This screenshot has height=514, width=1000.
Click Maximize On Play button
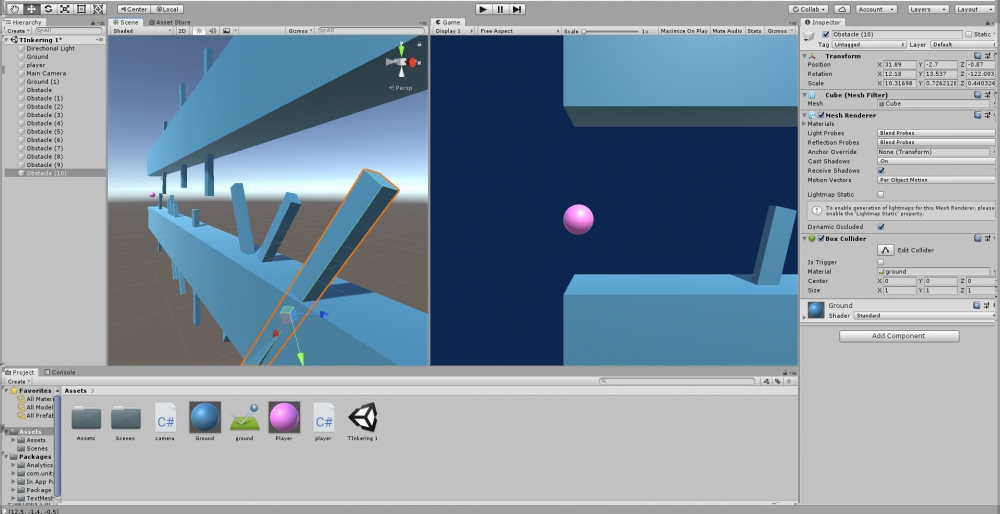684,31
